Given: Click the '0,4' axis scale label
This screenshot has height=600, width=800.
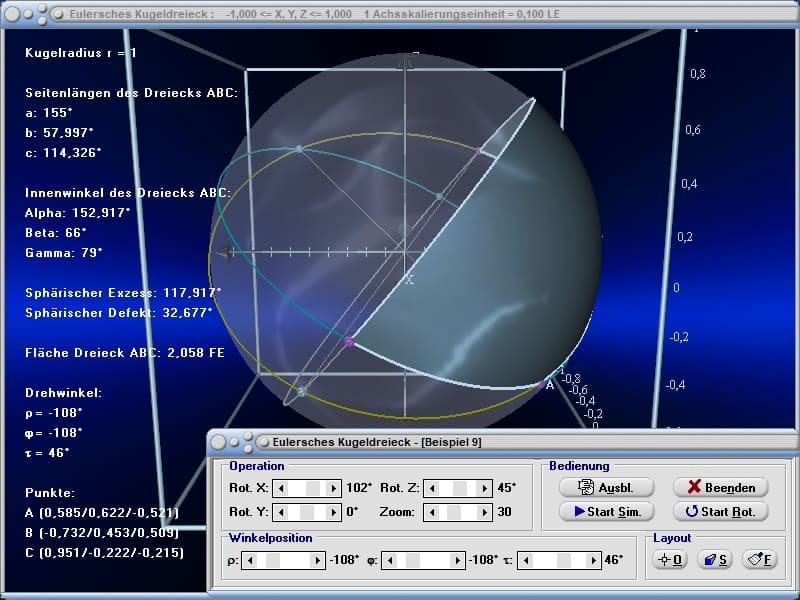Looking at the screenshot, I should tap(689, 184).
